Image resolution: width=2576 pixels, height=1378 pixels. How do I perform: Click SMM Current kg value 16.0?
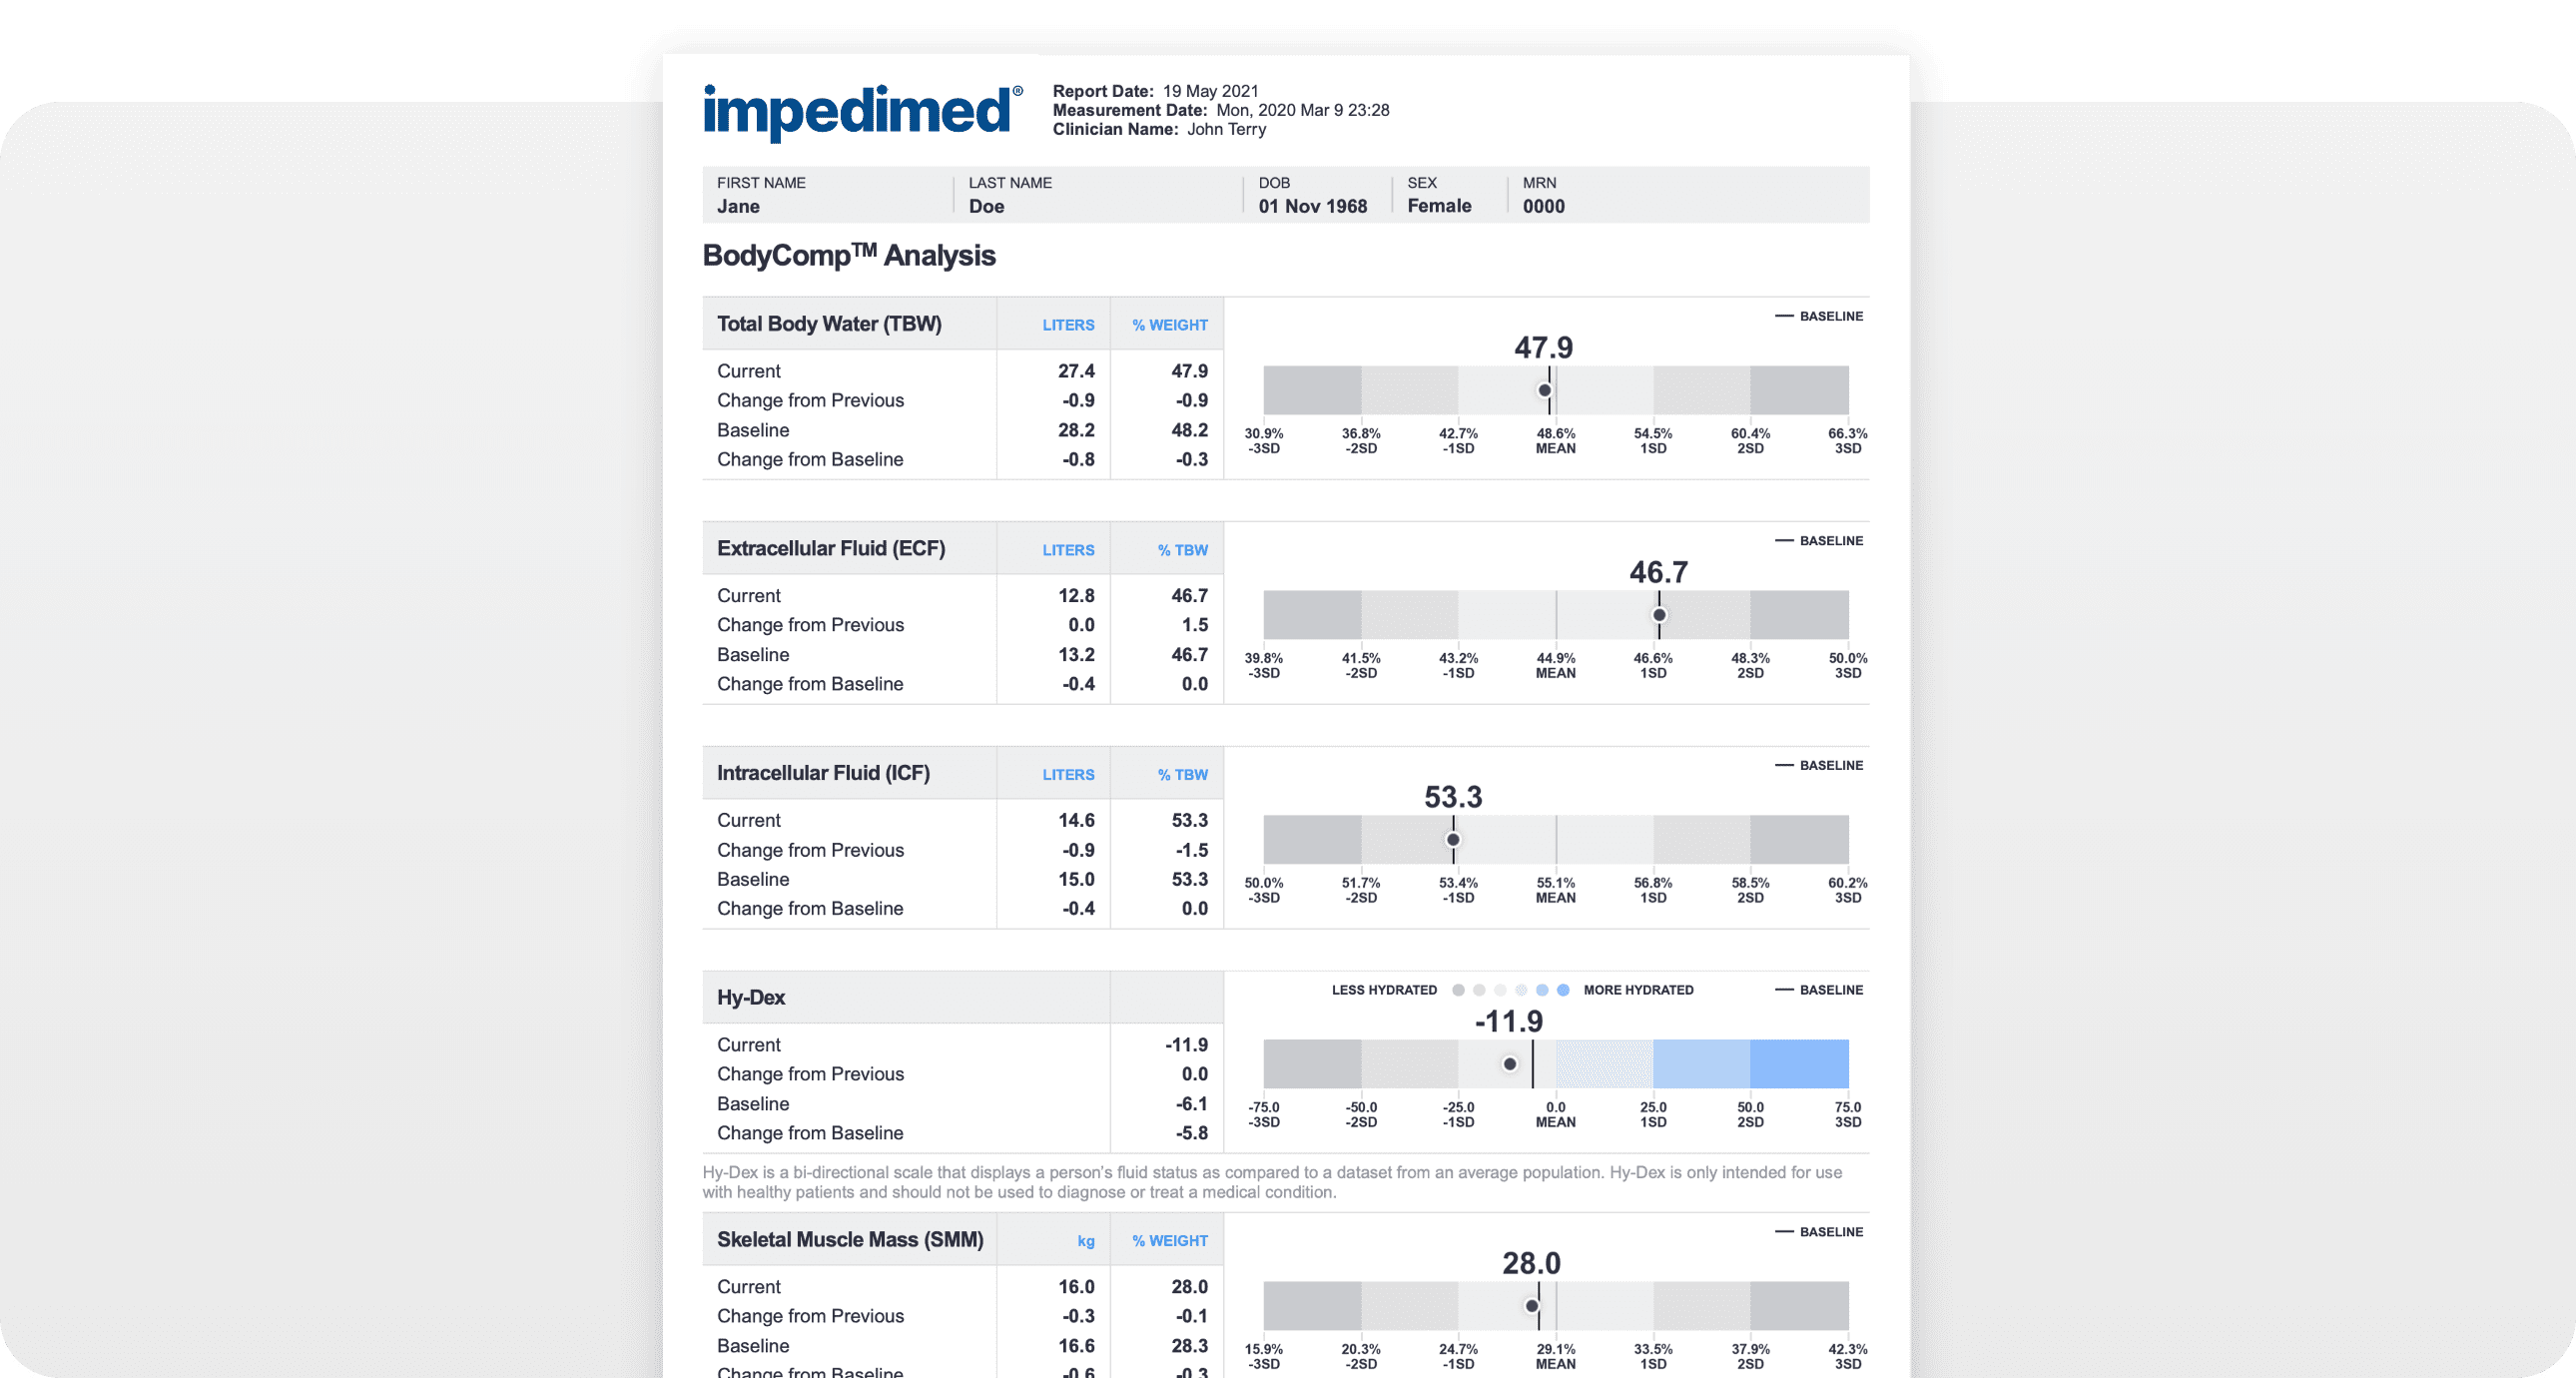[x=1076, y=1287]
